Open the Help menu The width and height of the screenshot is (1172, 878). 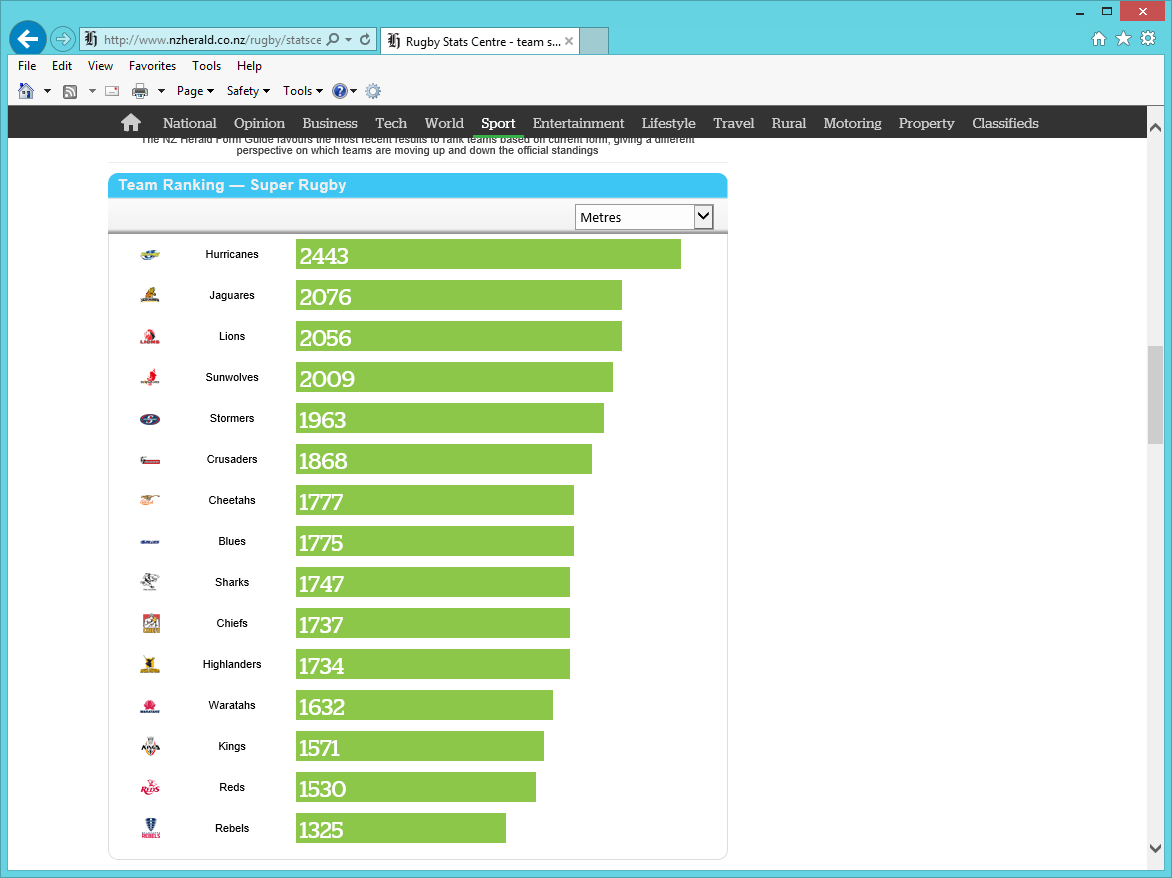point(249,66)
